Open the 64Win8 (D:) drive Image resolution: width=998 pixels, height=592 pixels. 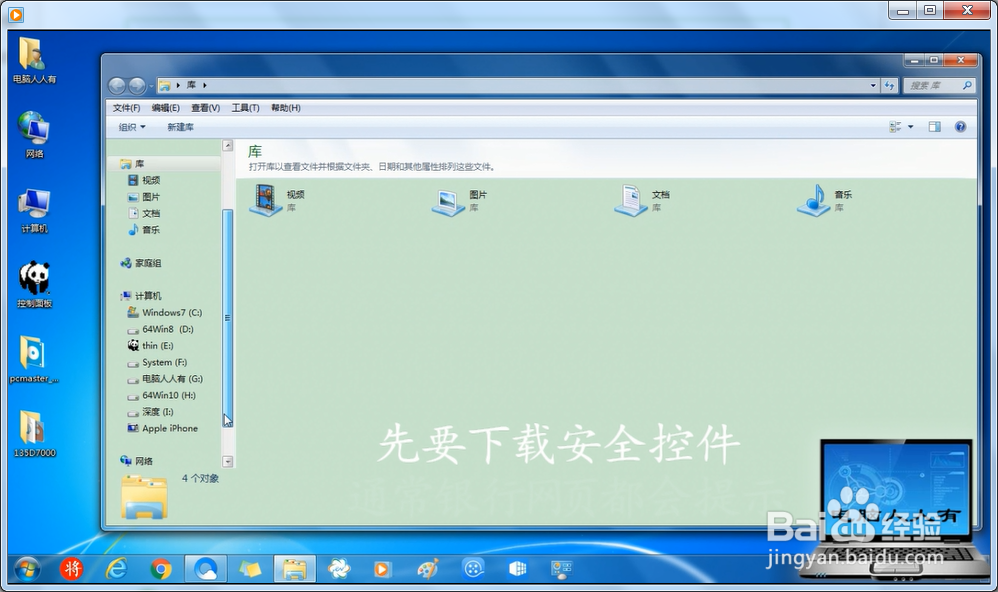pyautogui.click(x=160, y=329)
